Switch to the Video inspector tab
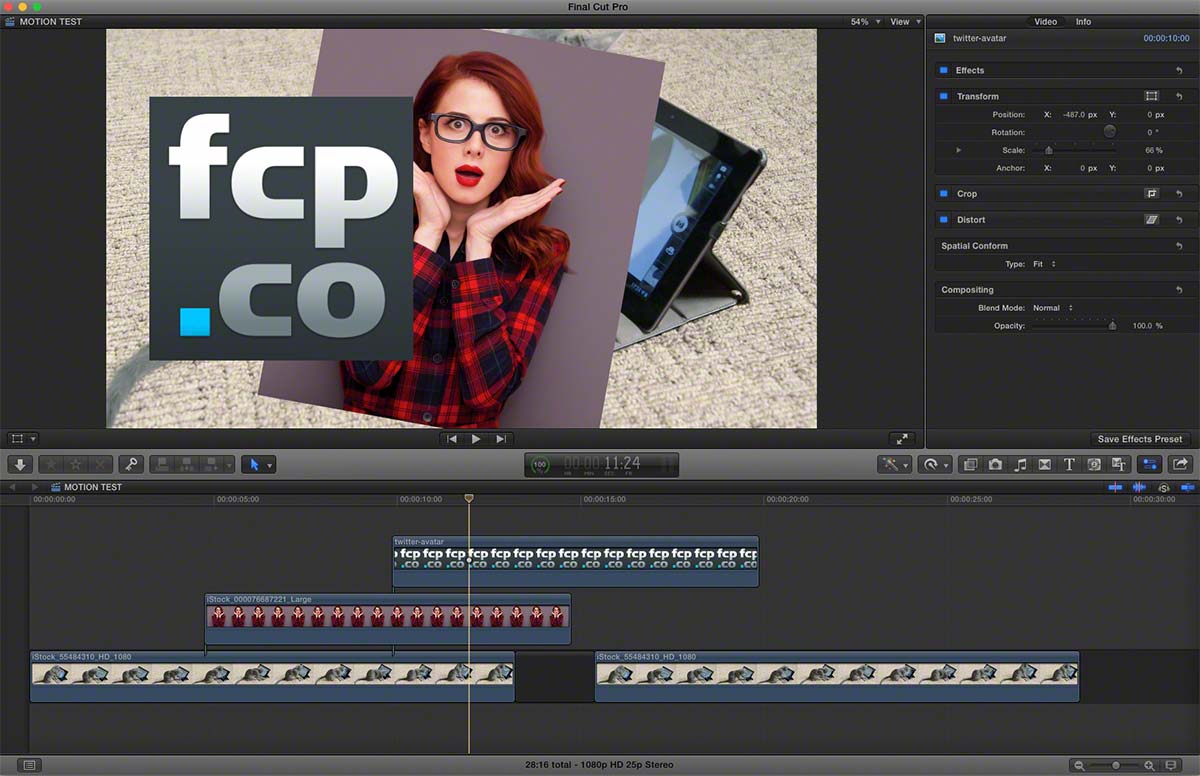Image resolution: width=1200 pixels, height=776 pixels. click(x=1045, y=21)
